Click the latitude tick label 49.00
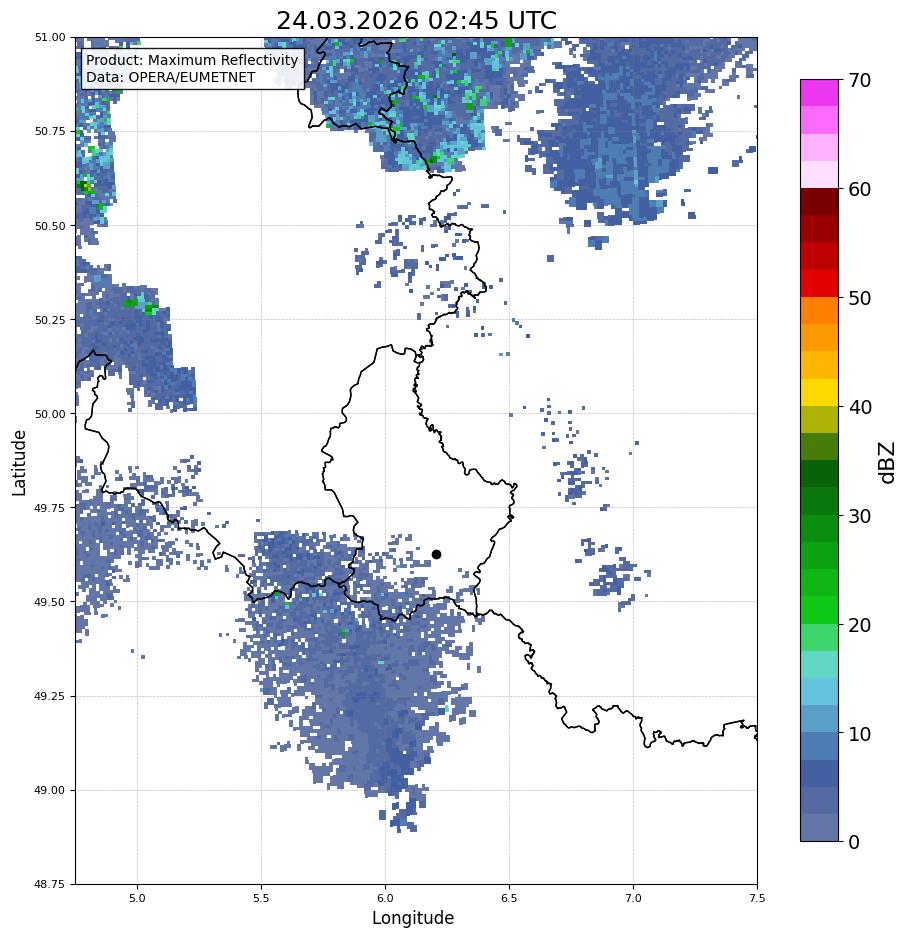908x937 pixels. click(50, 791)
